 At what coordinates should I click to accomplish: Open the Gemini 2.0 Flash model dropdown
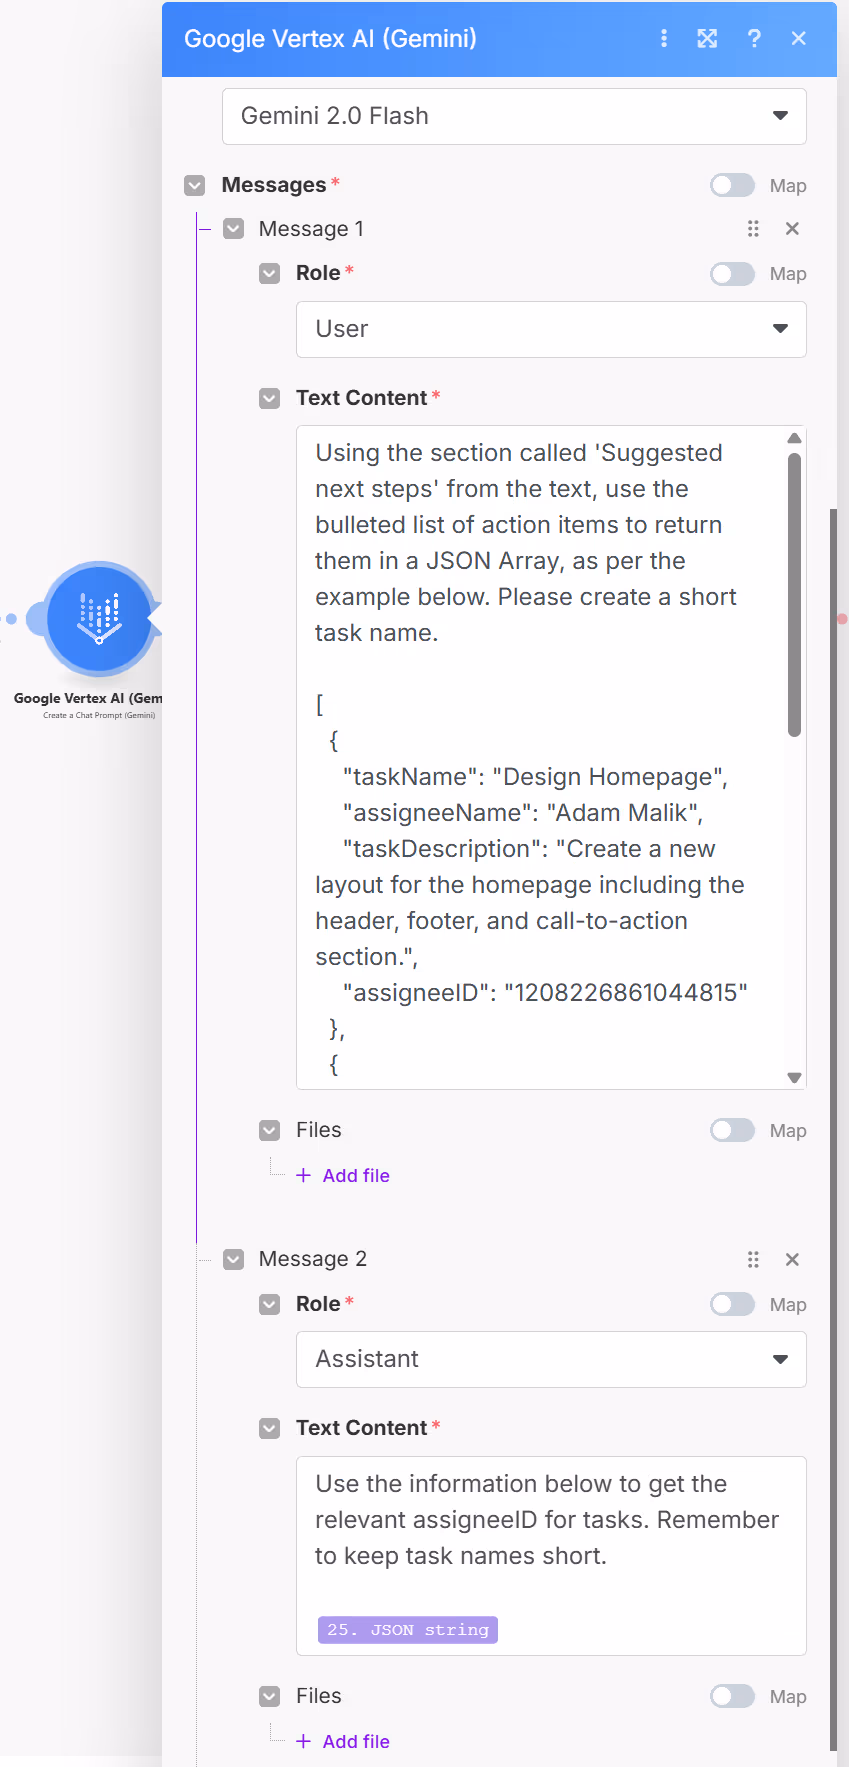tap(514, 116)
